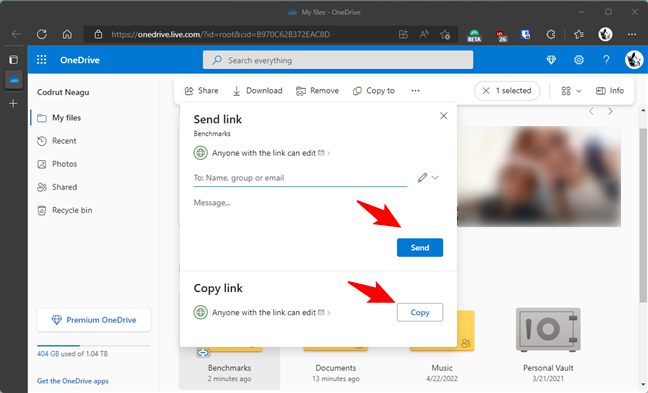
Task: Click the browser address bar URL
Action: [x=221, y=34]
